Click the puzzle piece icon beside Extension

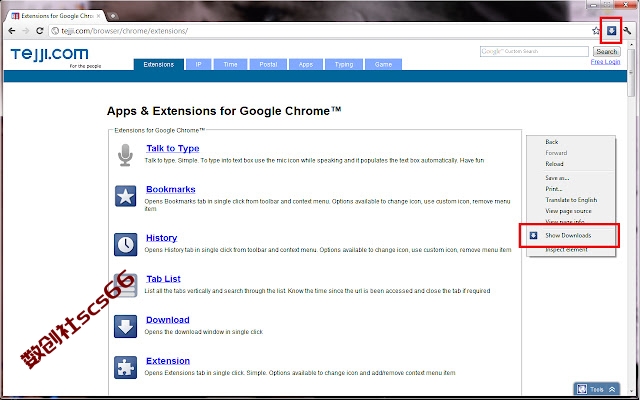pyautogui.click(x=125, y=367)
